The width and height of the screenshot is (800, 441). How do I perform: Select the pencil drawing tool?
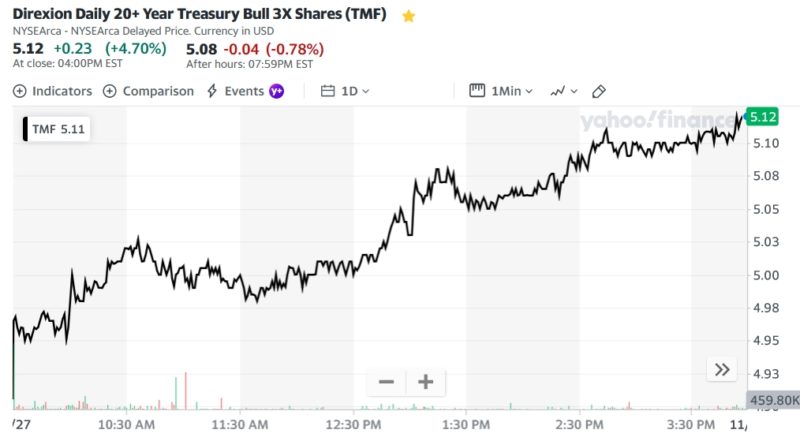pos(599,91)
